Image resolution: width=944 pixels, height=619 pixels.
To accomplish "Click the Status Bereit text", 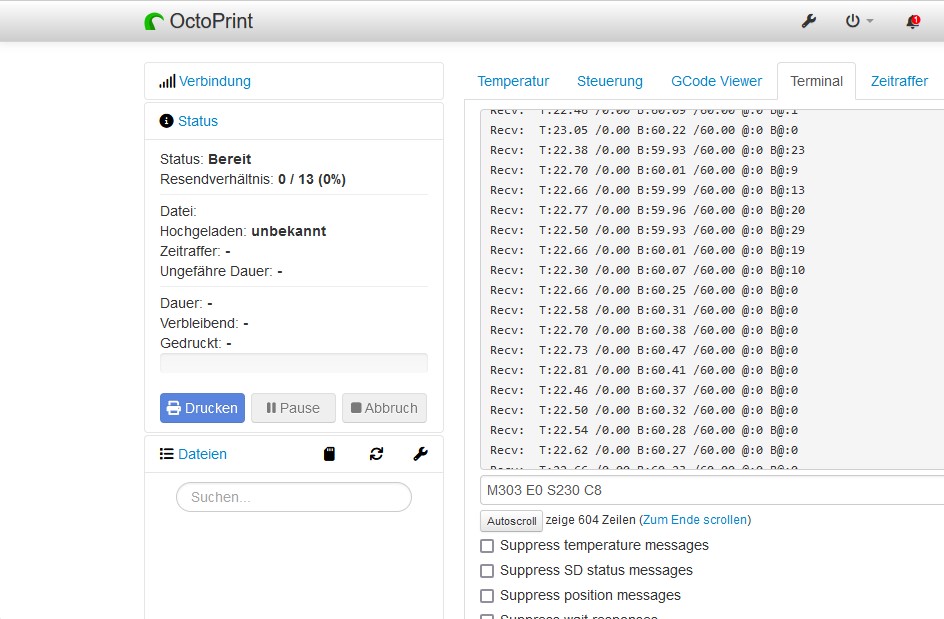I will point(205,160).
